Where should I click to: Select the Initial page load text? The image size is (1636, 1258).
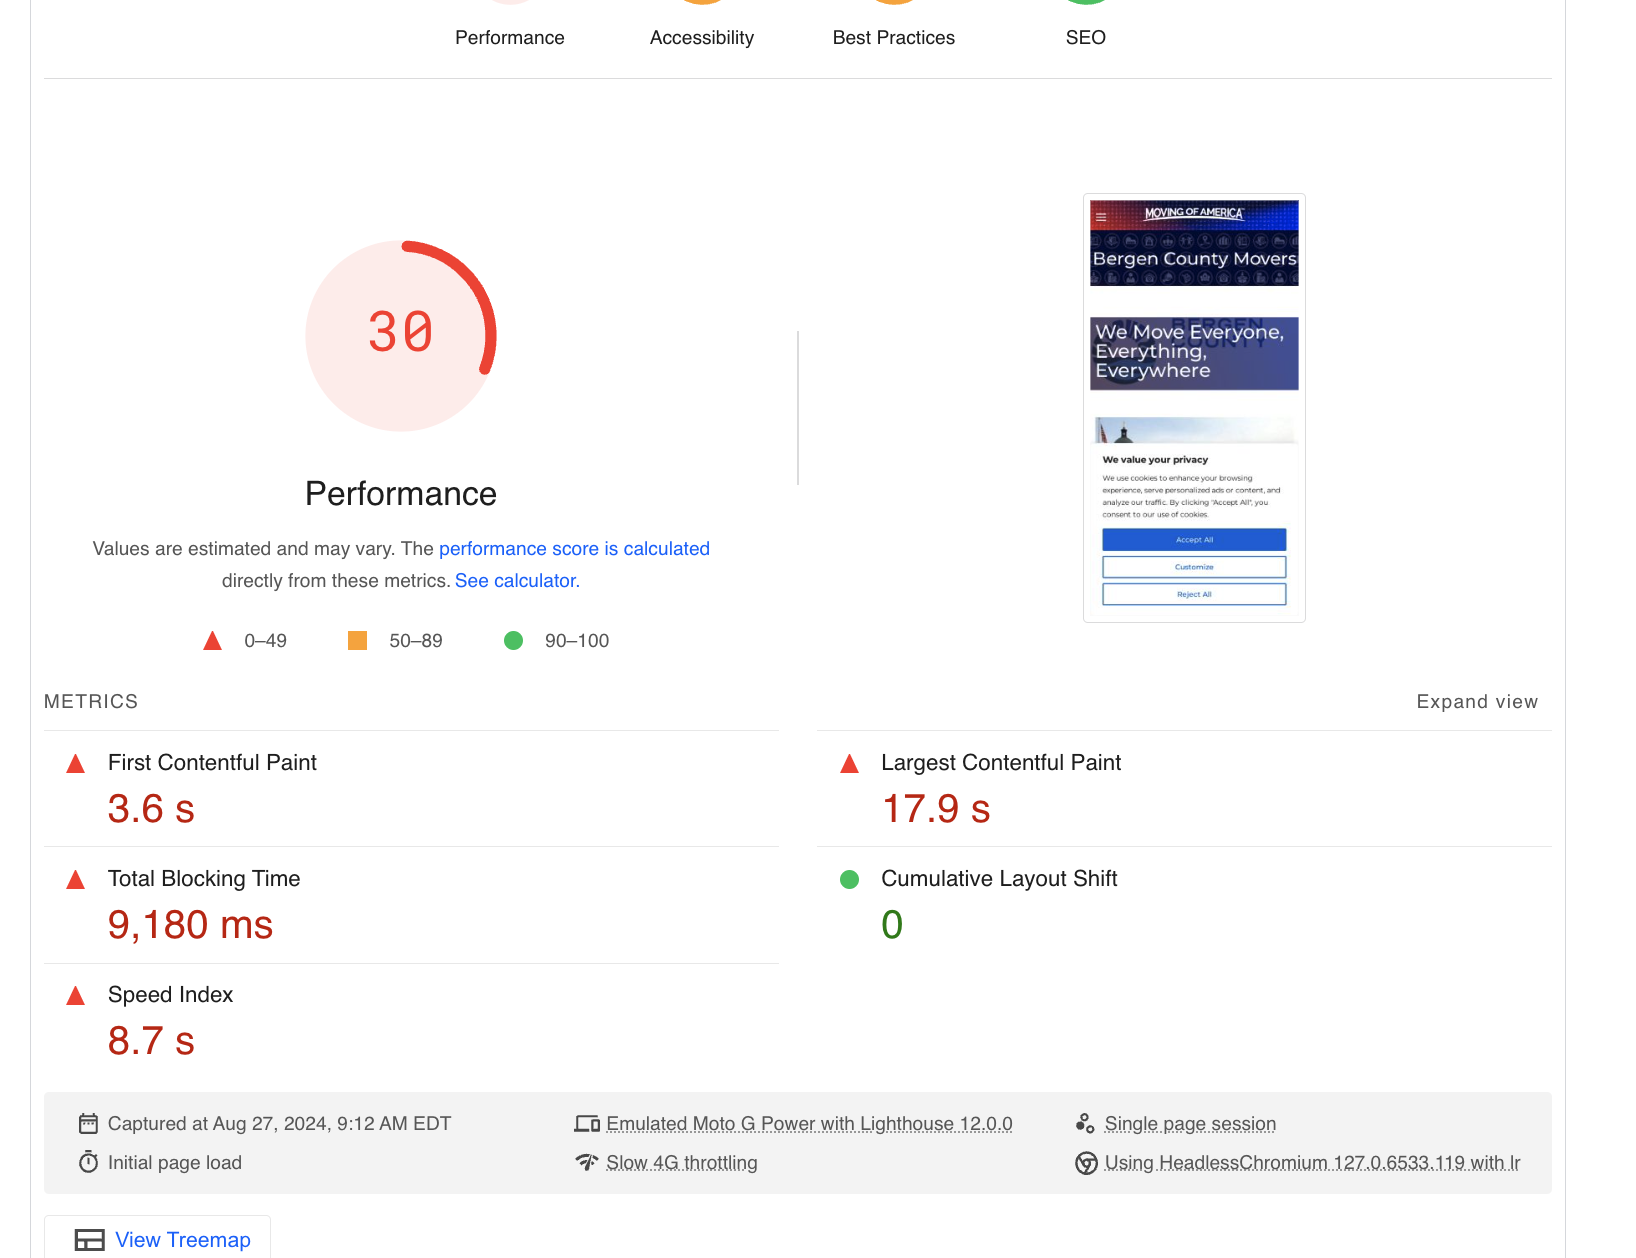click(x=175, y=1162)
